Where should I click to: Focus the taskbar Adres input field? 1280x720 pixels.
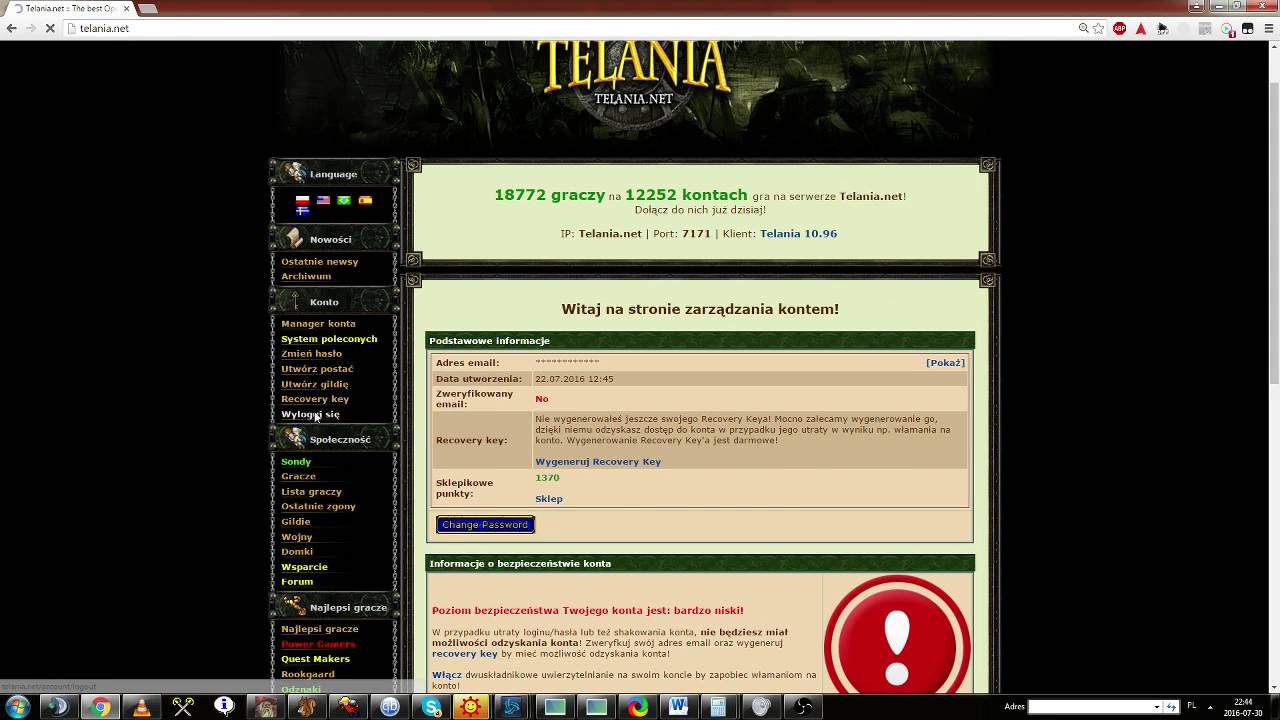click(1090, 707)
